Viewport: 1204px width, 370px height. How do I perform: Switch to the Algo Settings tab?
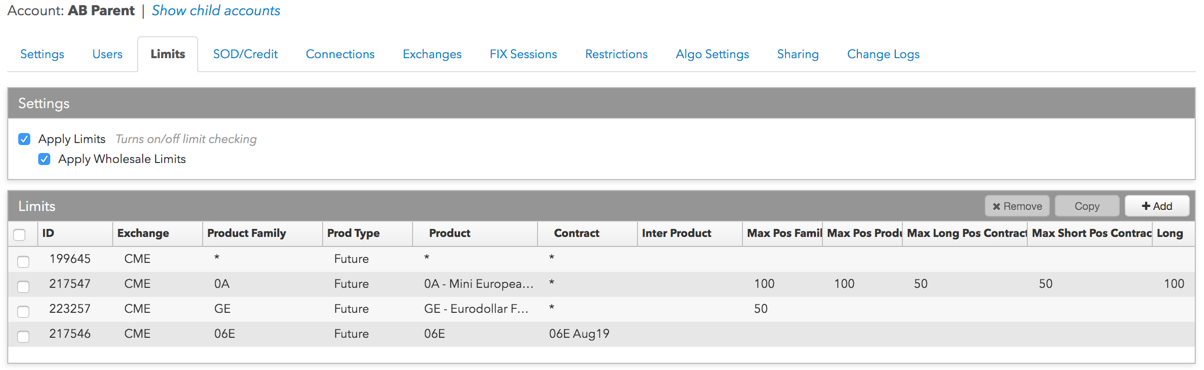click(x=712, y=54)
